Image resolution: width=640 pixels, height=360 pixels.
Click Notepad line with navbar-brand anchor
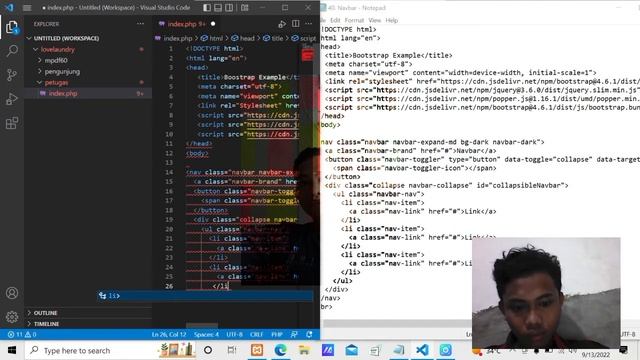click(411, 151)
